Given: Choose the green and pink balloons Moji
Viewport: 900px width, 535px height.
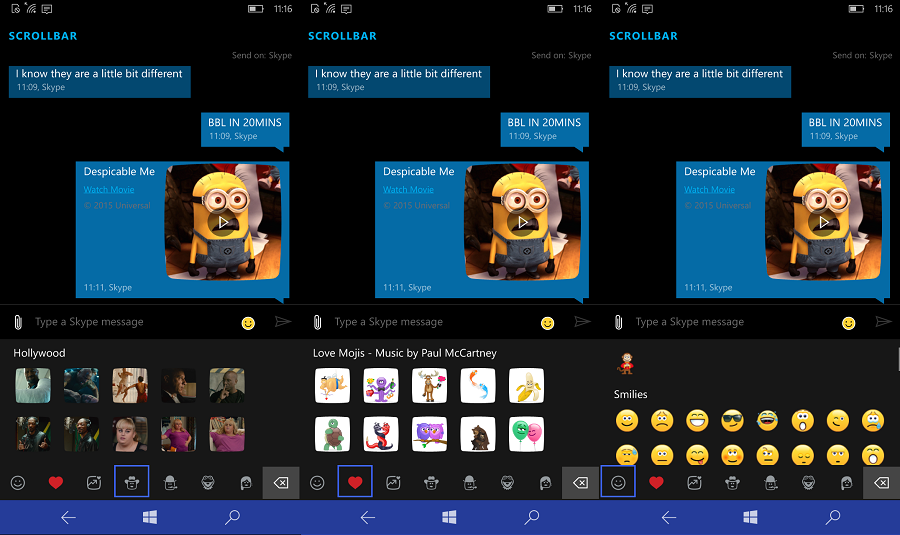Looking at the screenshot, I should tap(526, 434).
